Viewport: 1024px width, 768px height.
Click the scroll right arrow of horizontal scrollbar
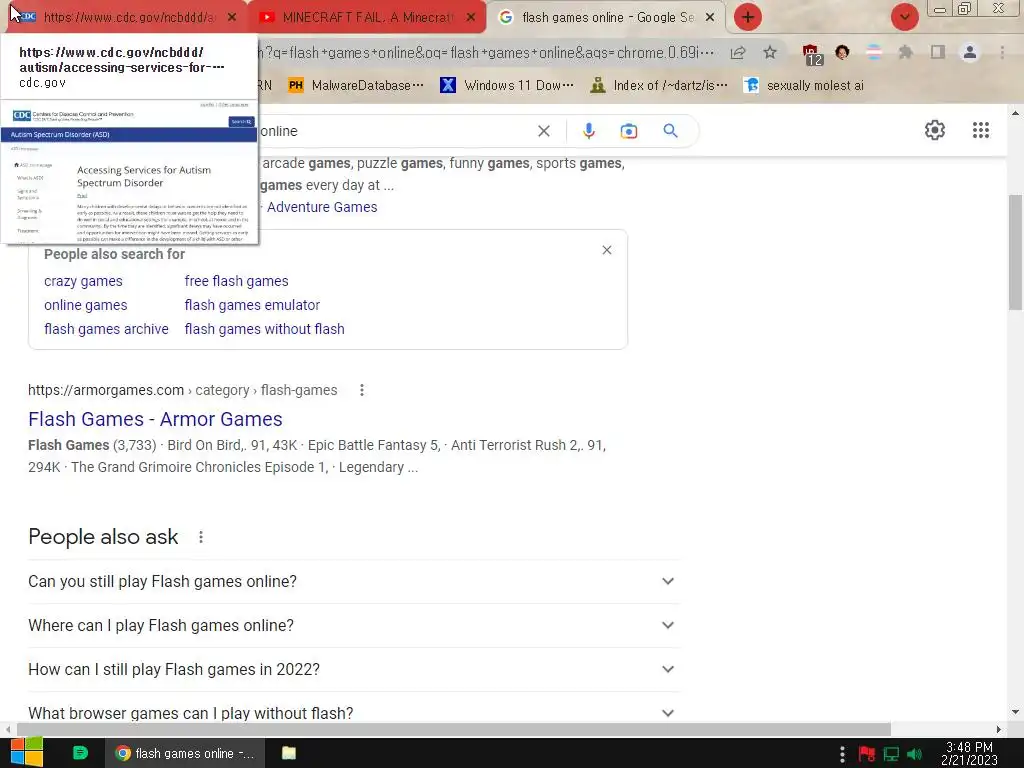[x=999, y=729]
